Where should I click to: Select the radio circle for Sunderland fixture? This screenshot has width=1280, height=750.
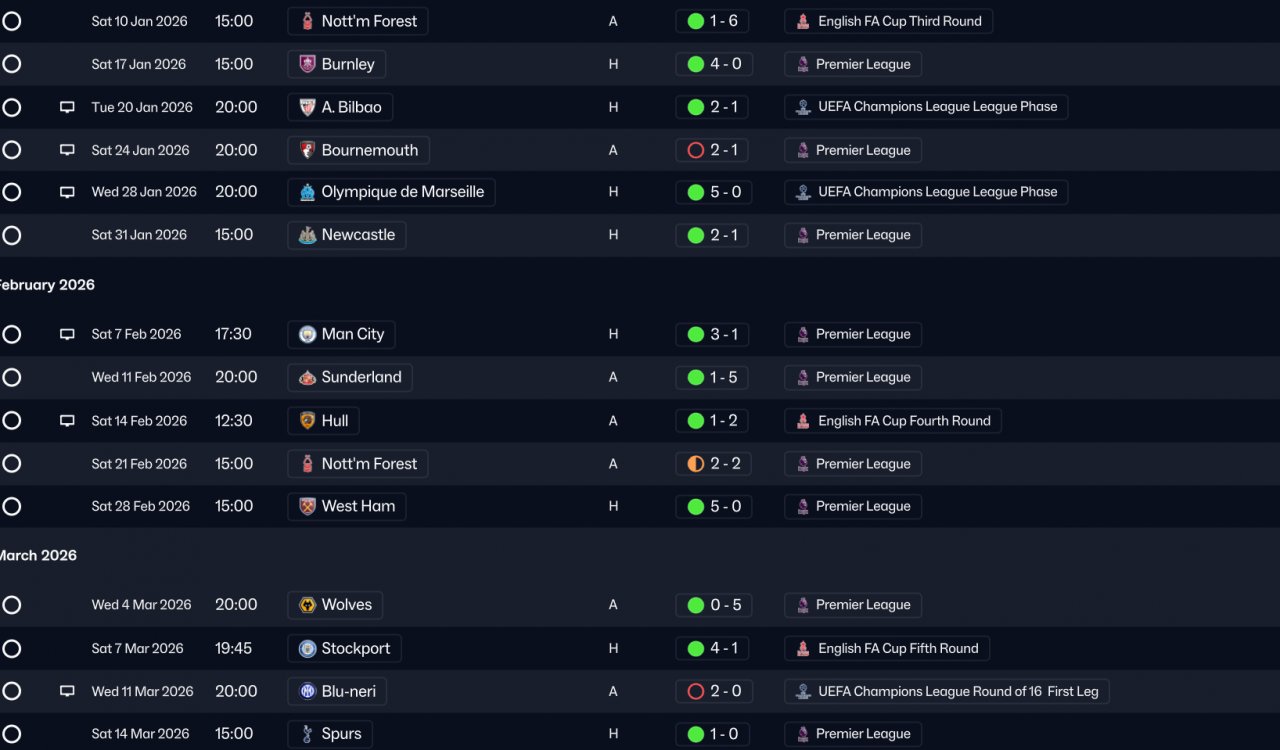(x=12, y=377)
